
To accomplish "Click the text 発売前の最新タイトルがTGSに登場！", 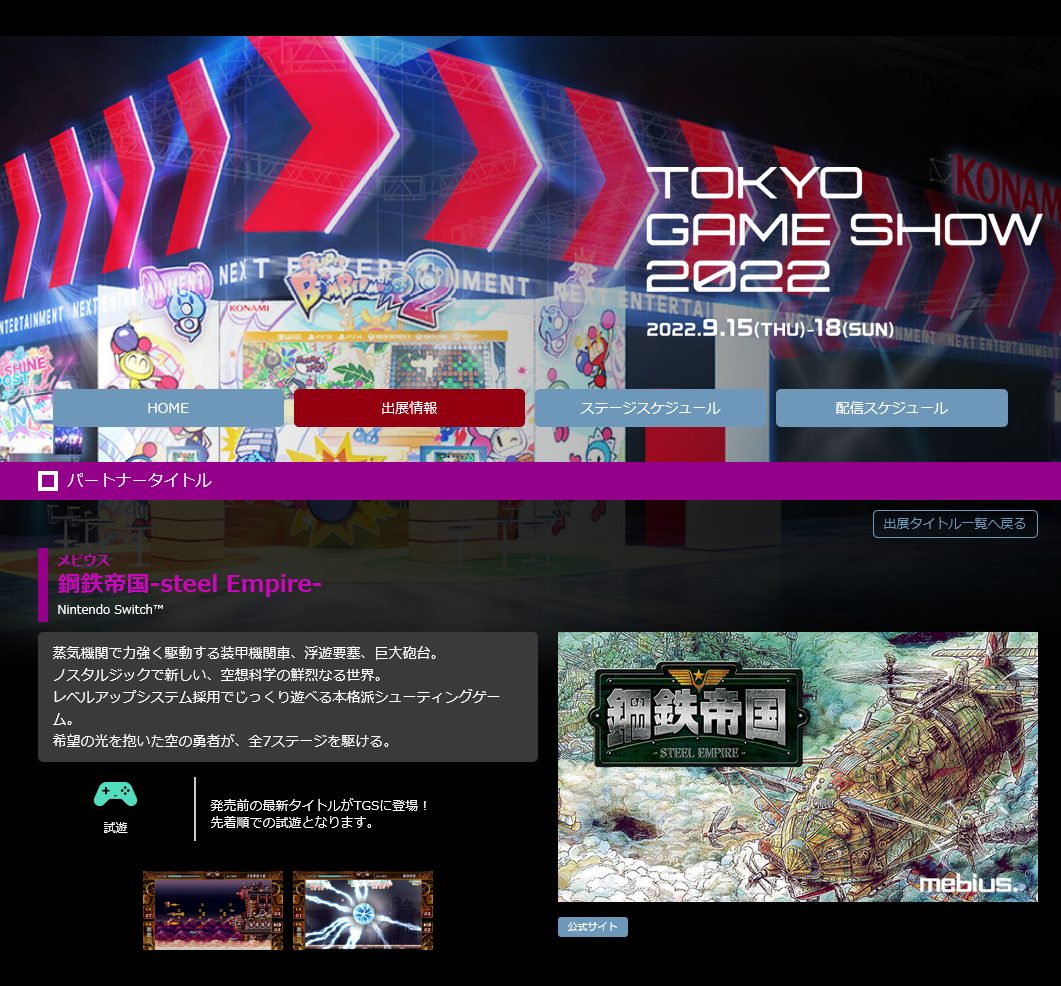I will point(319,805).
